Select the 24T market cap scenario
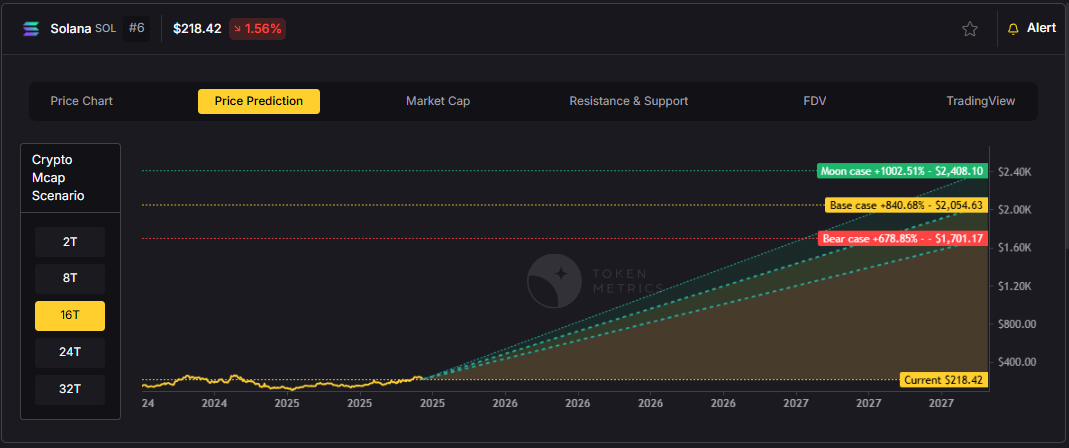The width and height of the screenshot is (1069, 448). (70, 353)
